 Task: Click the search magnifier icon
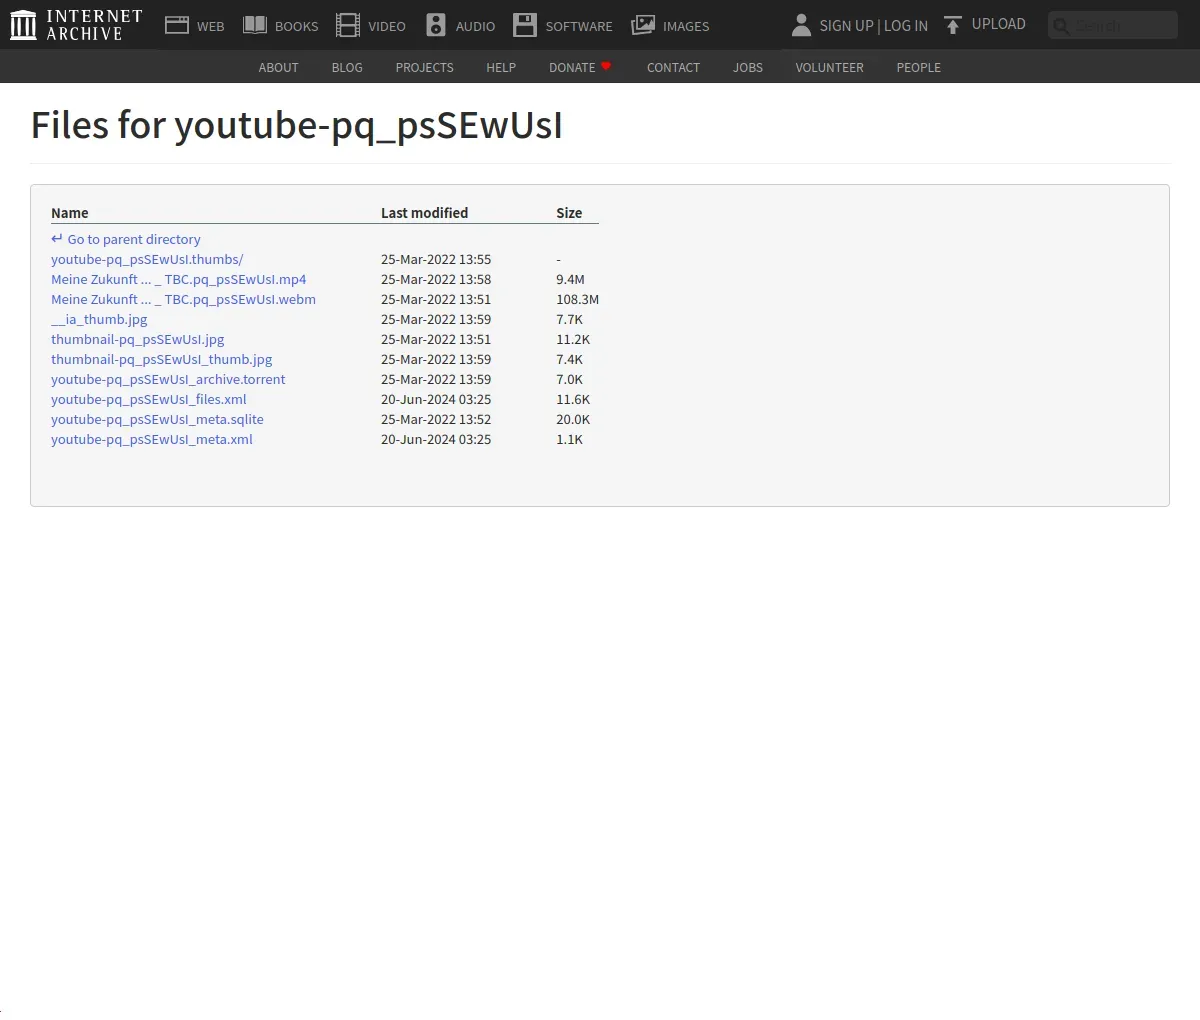(x=1062, y=26)
